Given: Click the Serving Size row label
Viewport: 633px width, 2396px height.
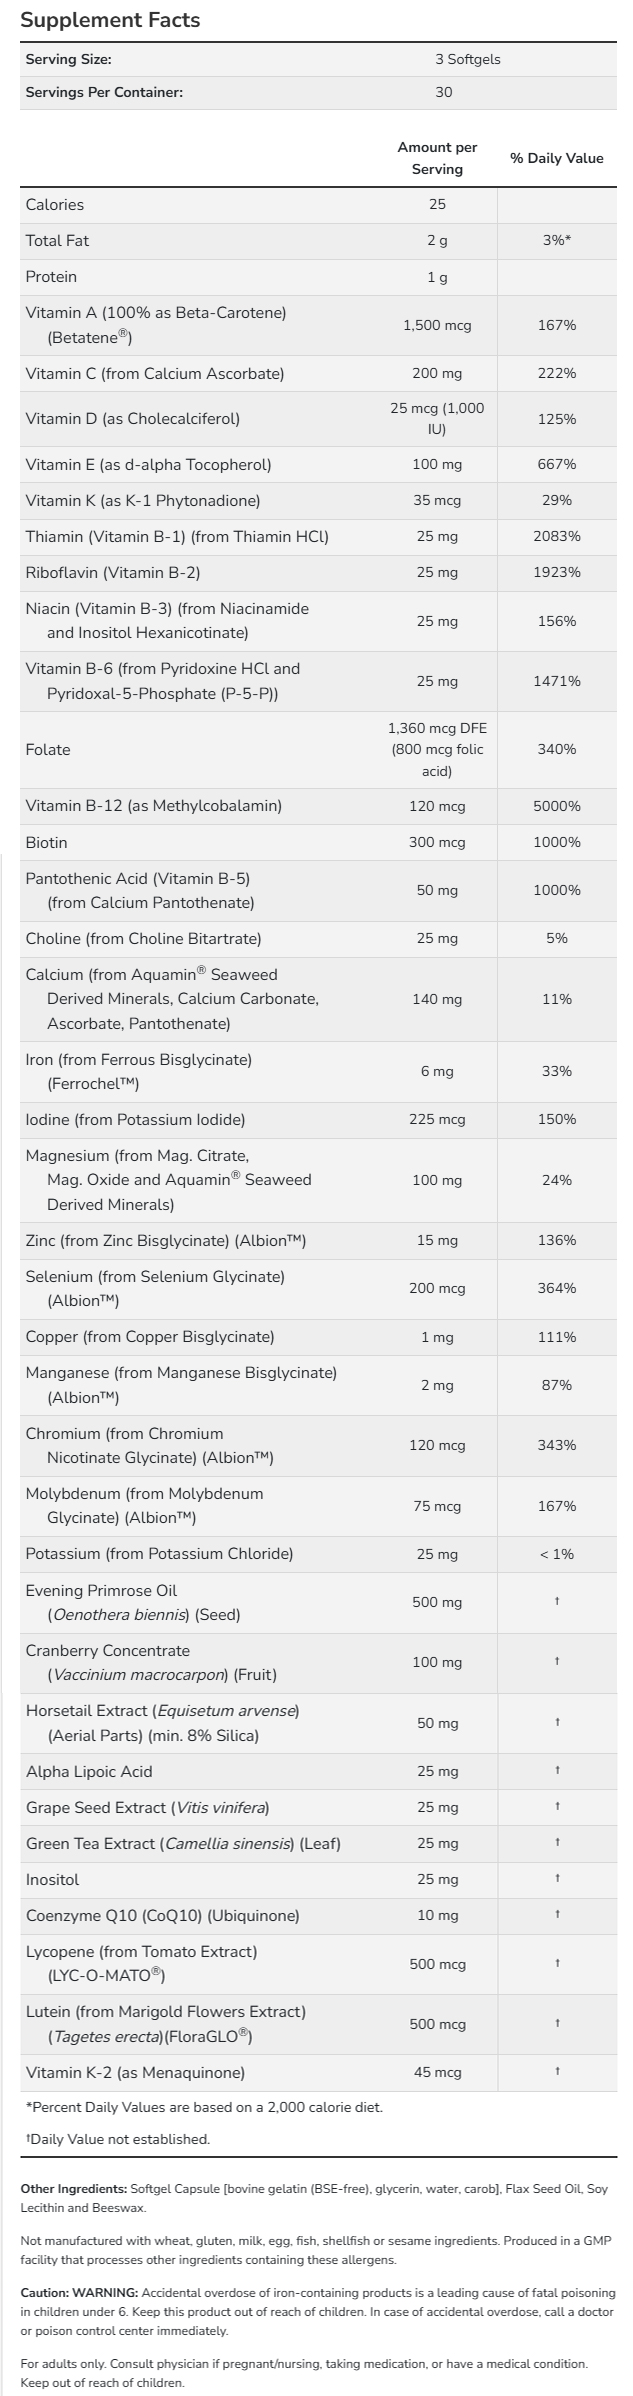Looking at the screenshot, I should (x=68, y=59).
